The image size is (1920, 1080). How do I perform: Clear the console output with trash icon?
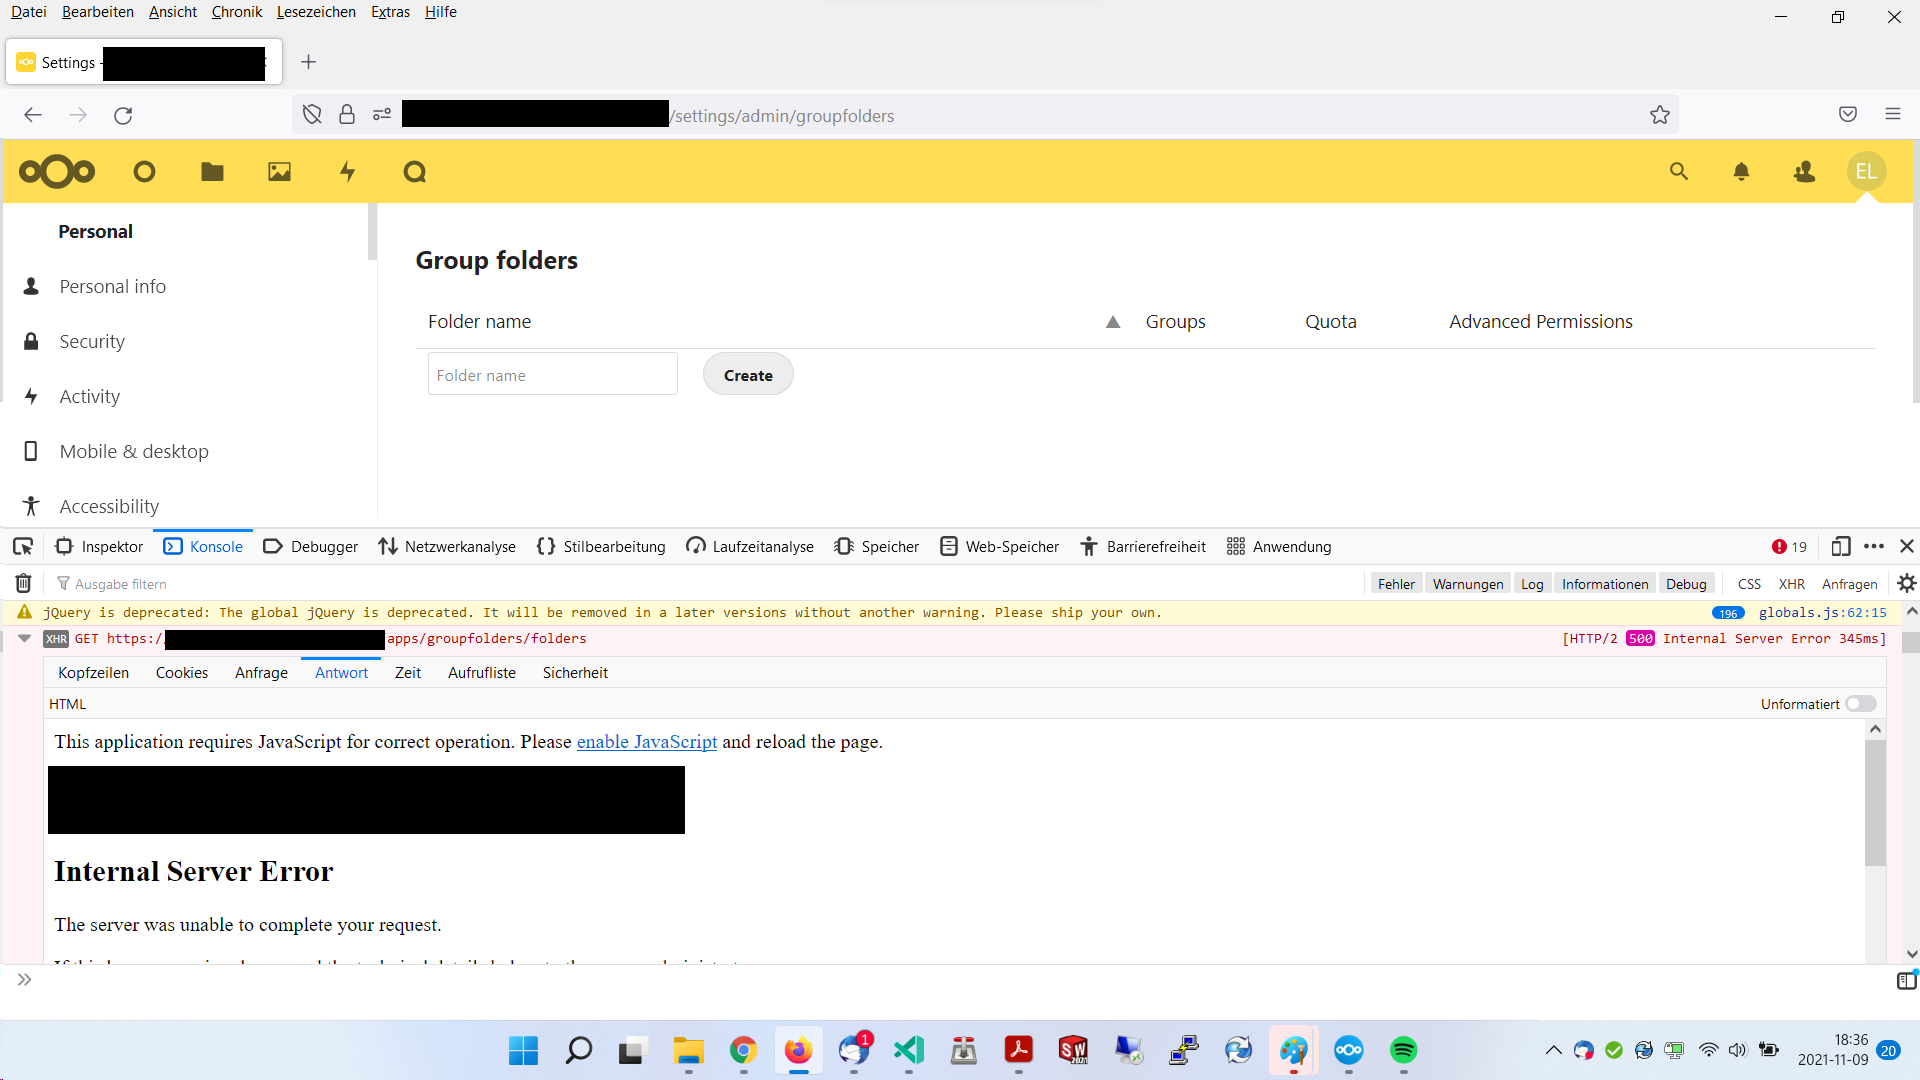click(21, 583)
